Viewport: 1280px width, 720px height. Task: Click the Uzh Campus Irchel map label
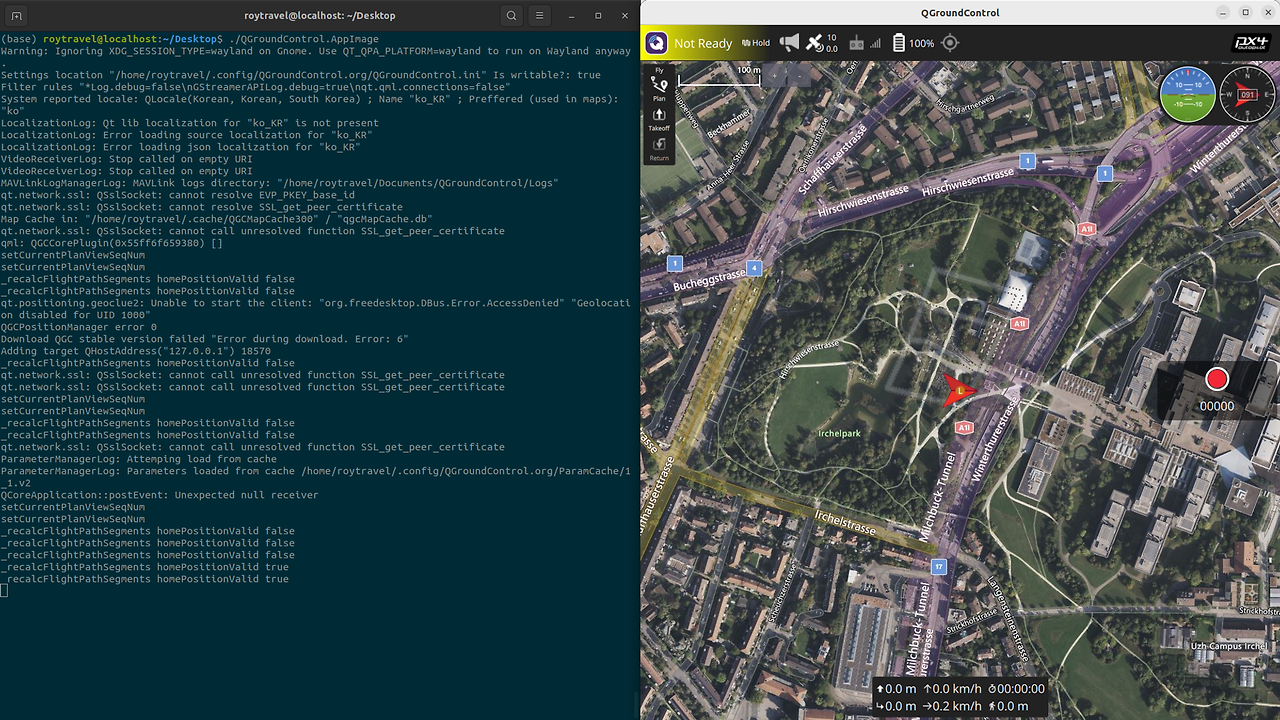point(1230,646)
